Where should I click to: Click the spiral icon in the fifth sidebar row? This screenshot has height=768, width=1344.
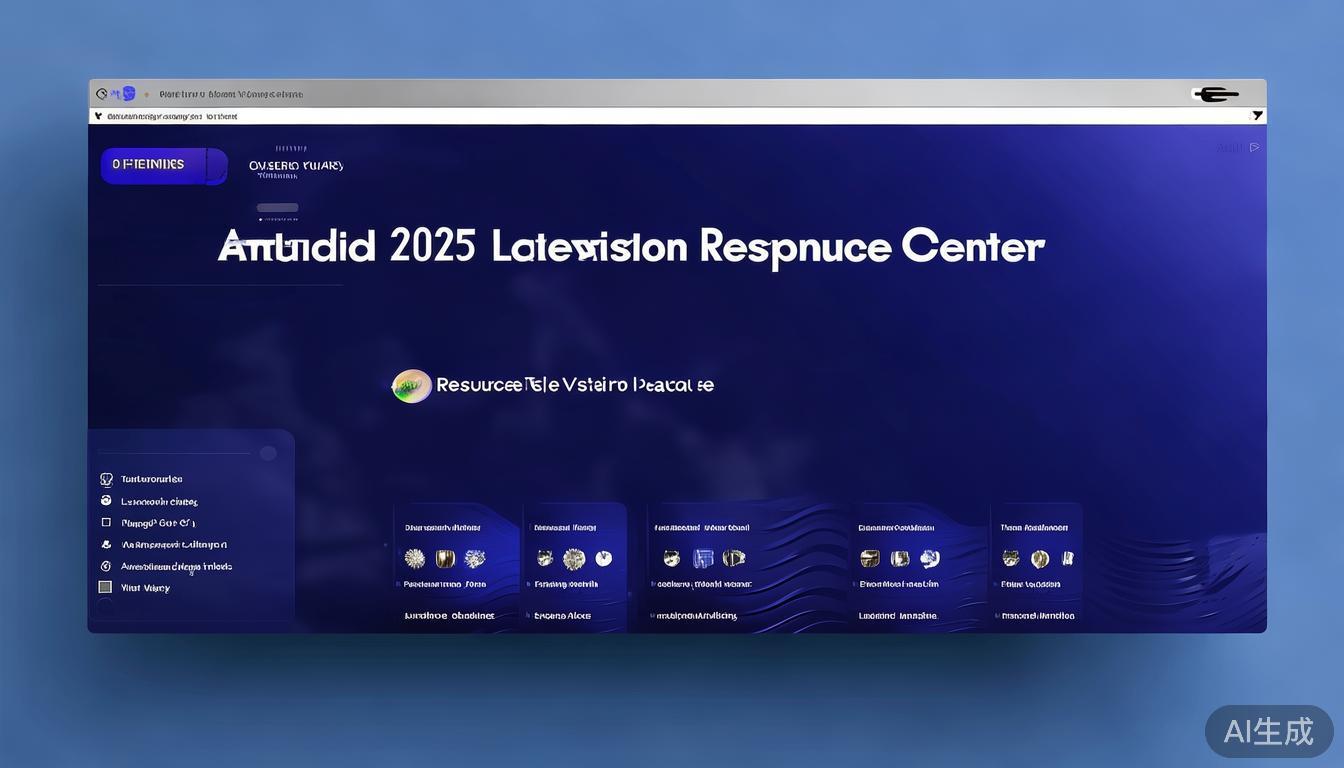(x=106, y=566)
